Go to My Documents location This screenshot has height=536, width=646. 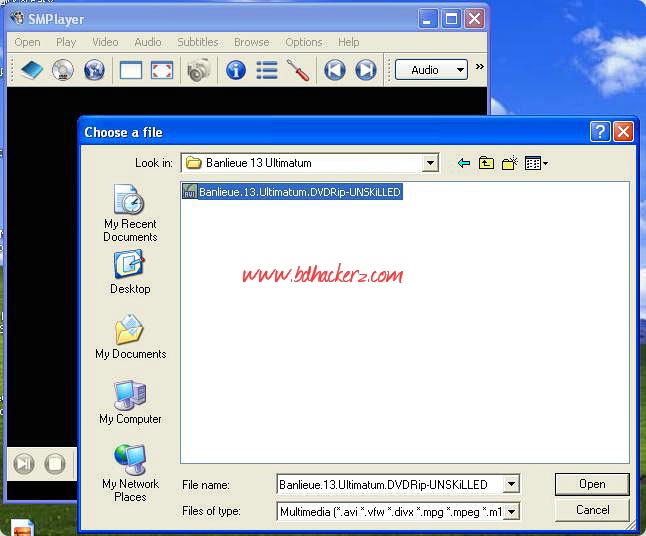[131, 337]
